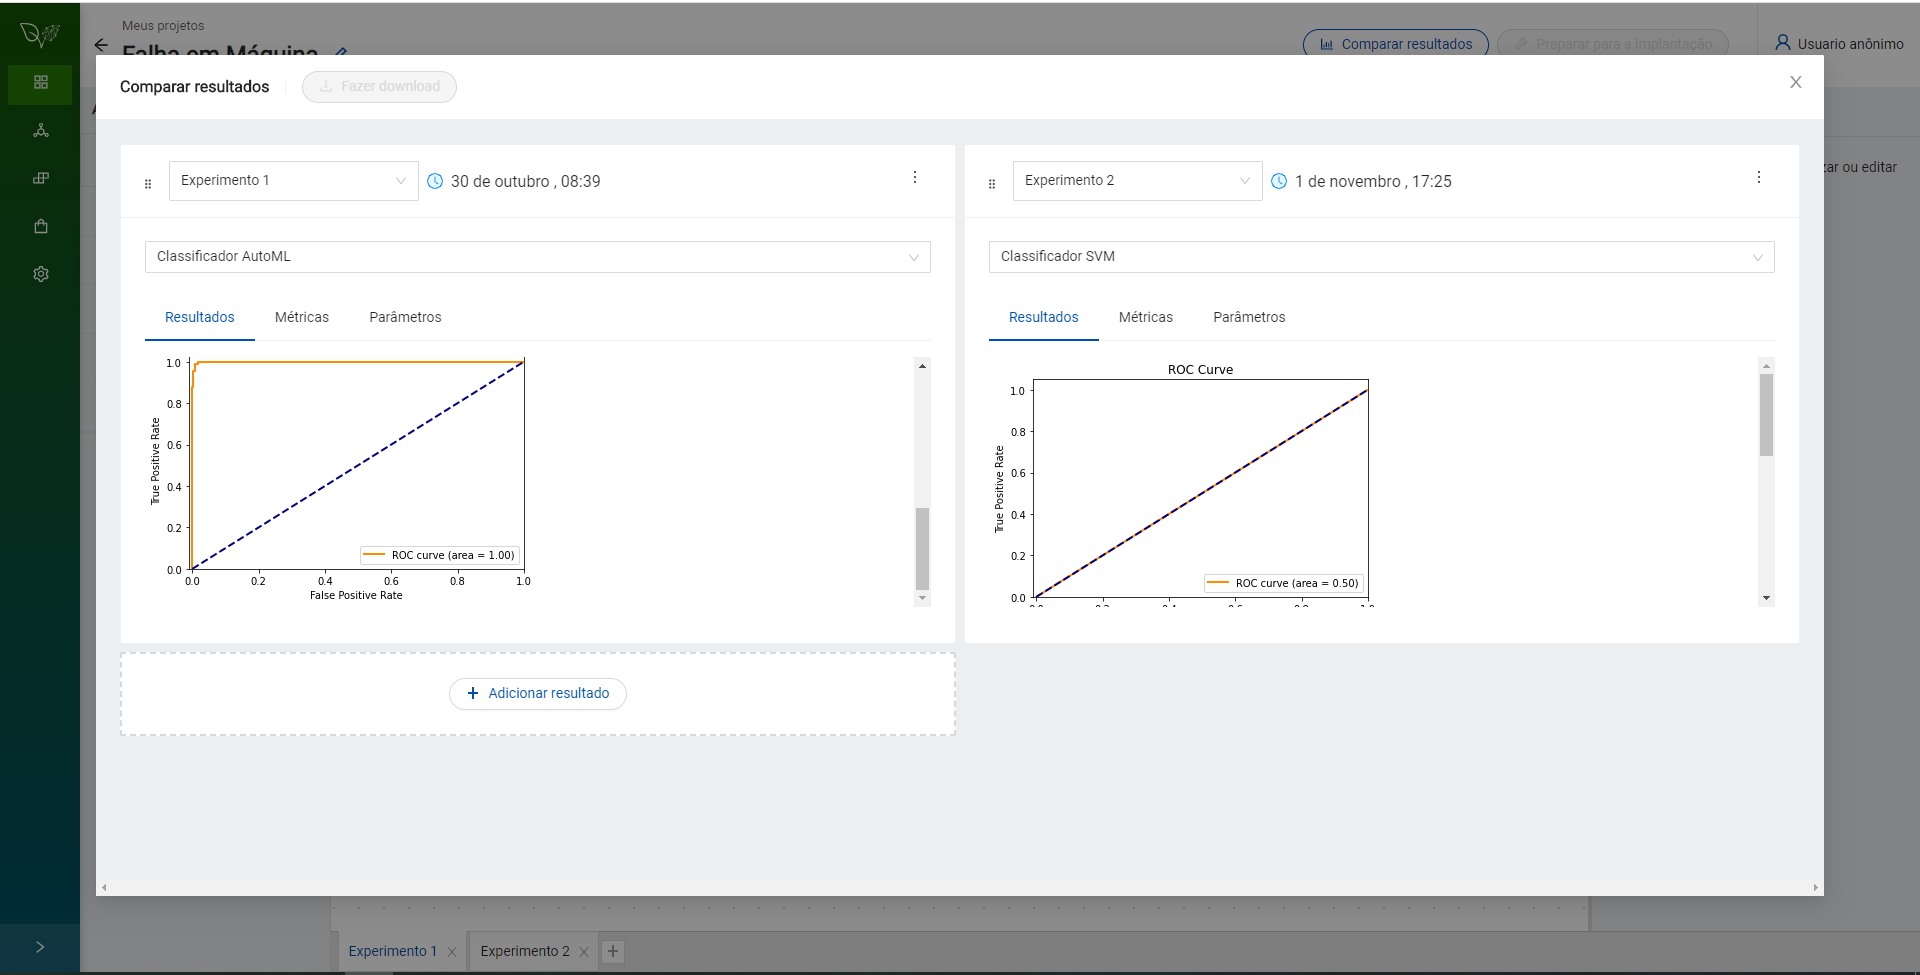The height and width of the screenshot is (975, 1920).
Task: Click the Fazer download button
Action: [379, 87]
